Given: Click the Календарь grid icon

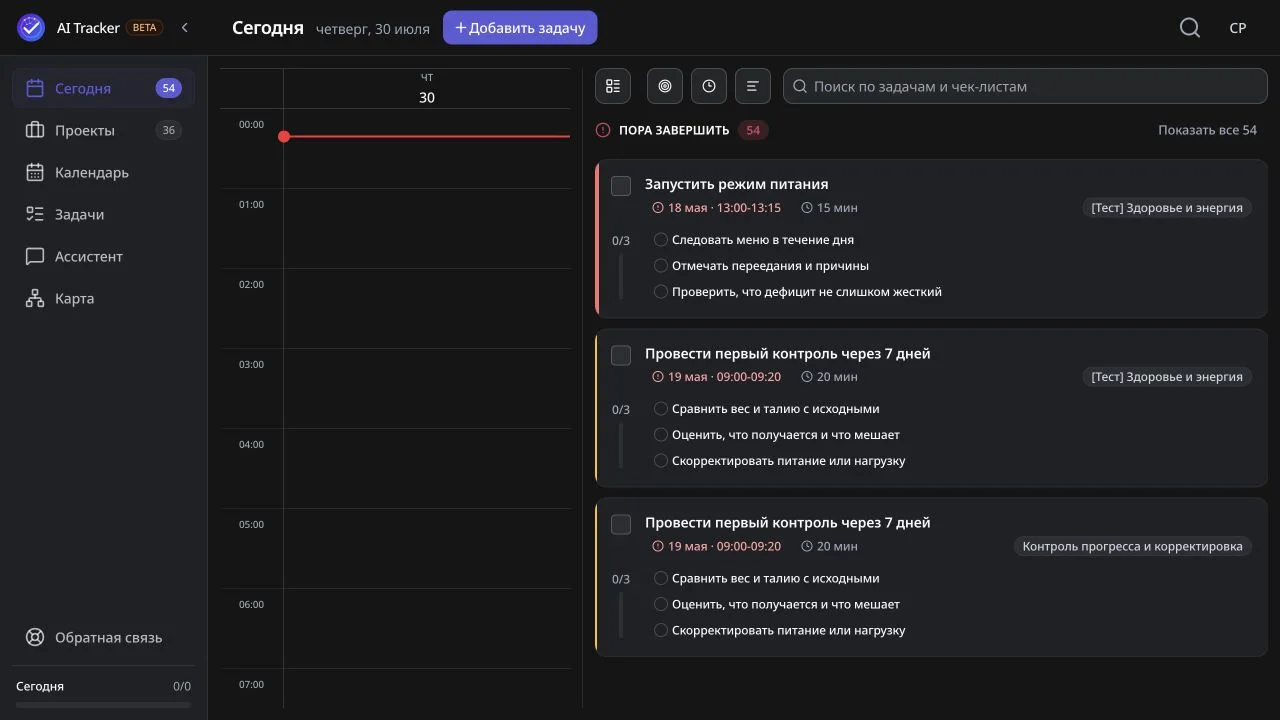Looking at the screenshot, I should [35, 172].
